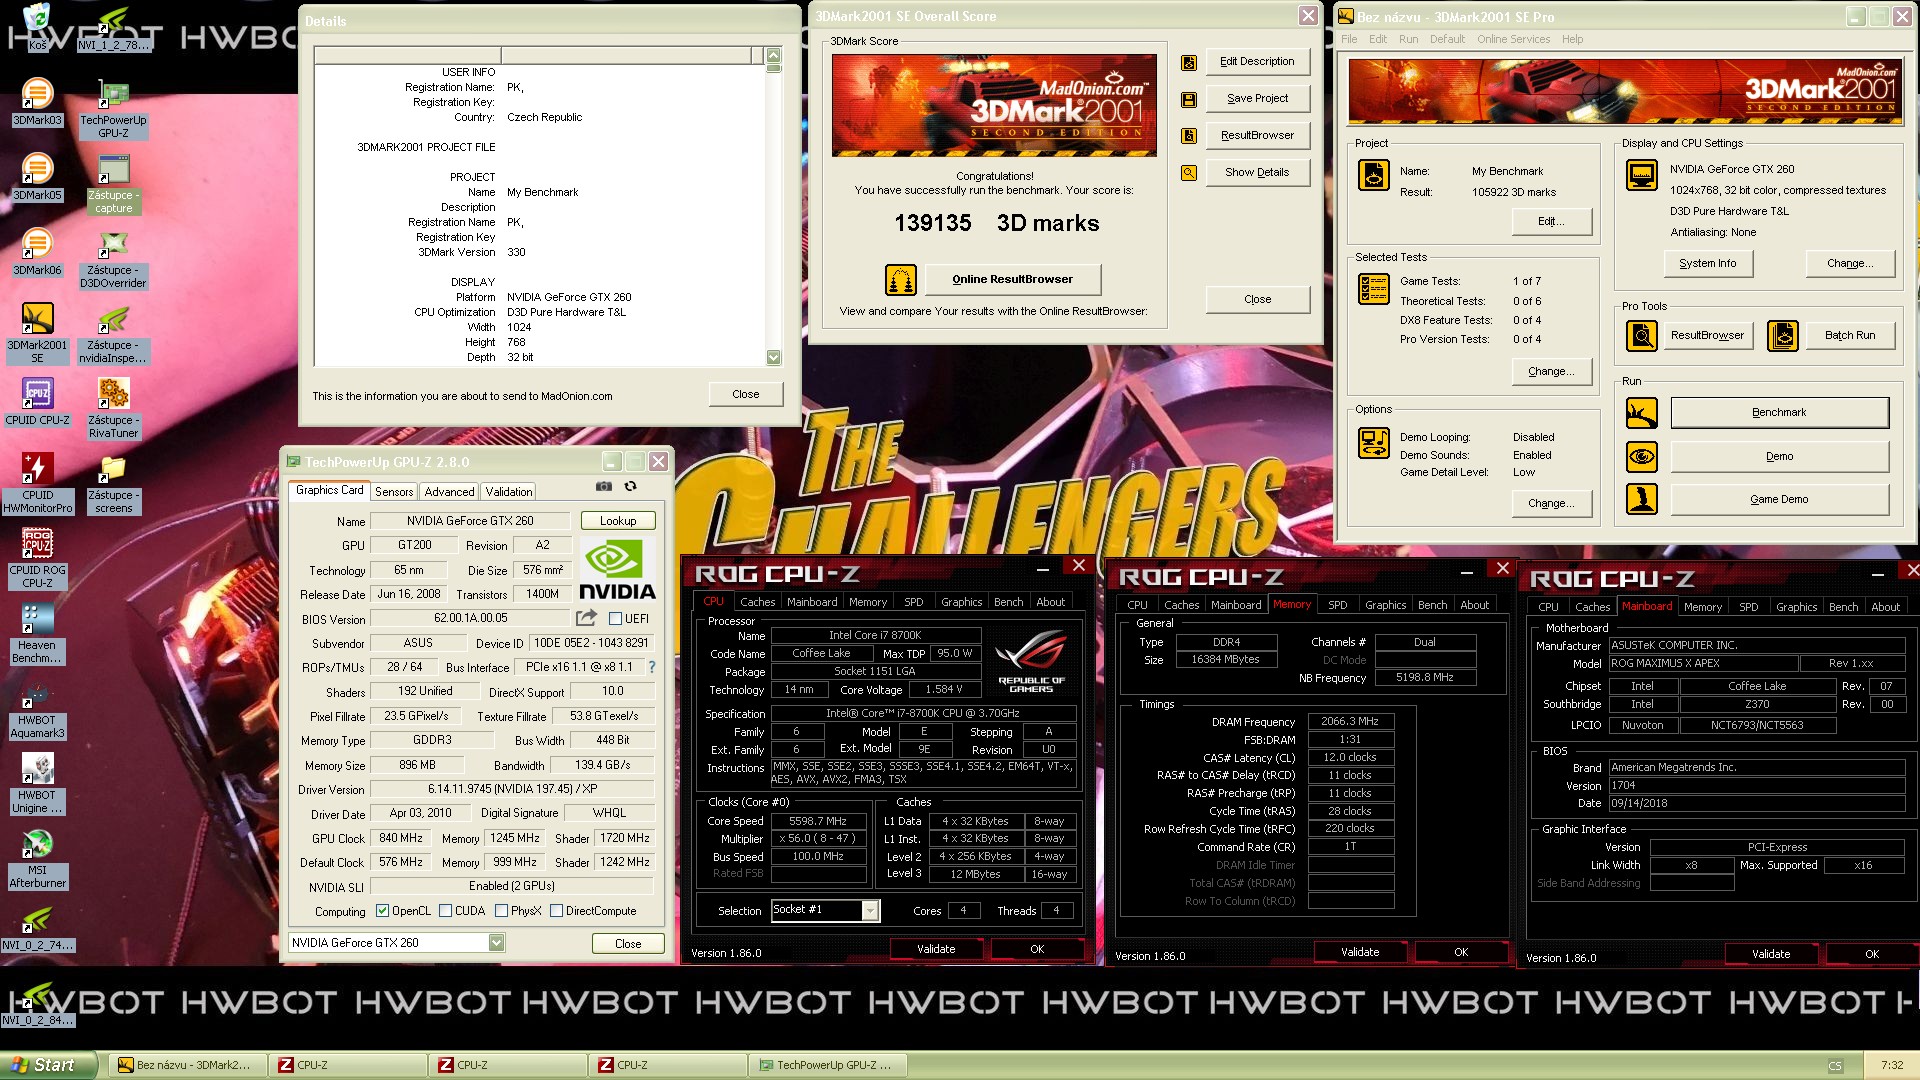Switch to TechPowerUp GPU-Z taskbar item
Viewport: 1920px width, 1080px height.
829,1065
